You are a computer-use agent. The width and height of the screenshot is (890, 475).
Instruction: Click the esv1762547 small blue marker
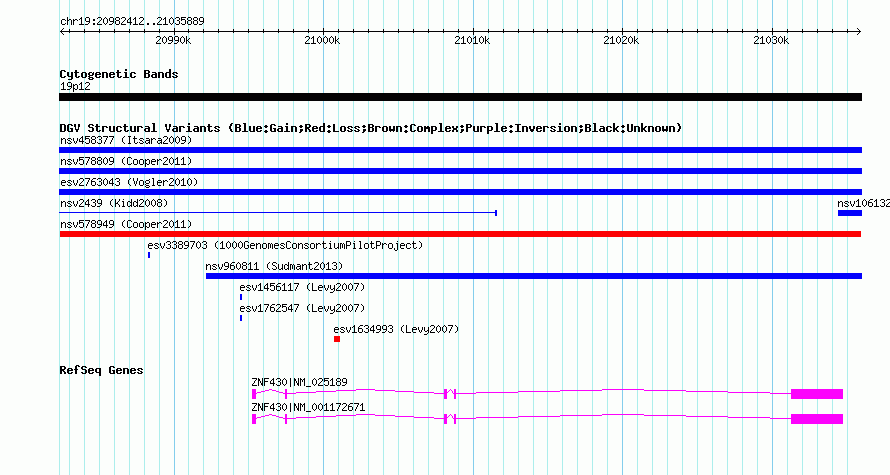coord(241,318)
